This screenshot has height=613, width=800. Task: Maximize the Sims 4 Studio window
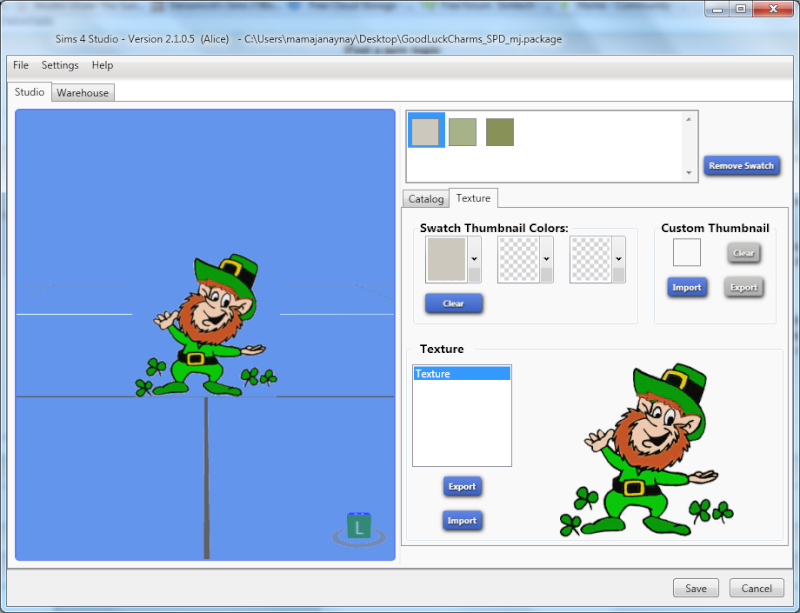tap(741, 9)
